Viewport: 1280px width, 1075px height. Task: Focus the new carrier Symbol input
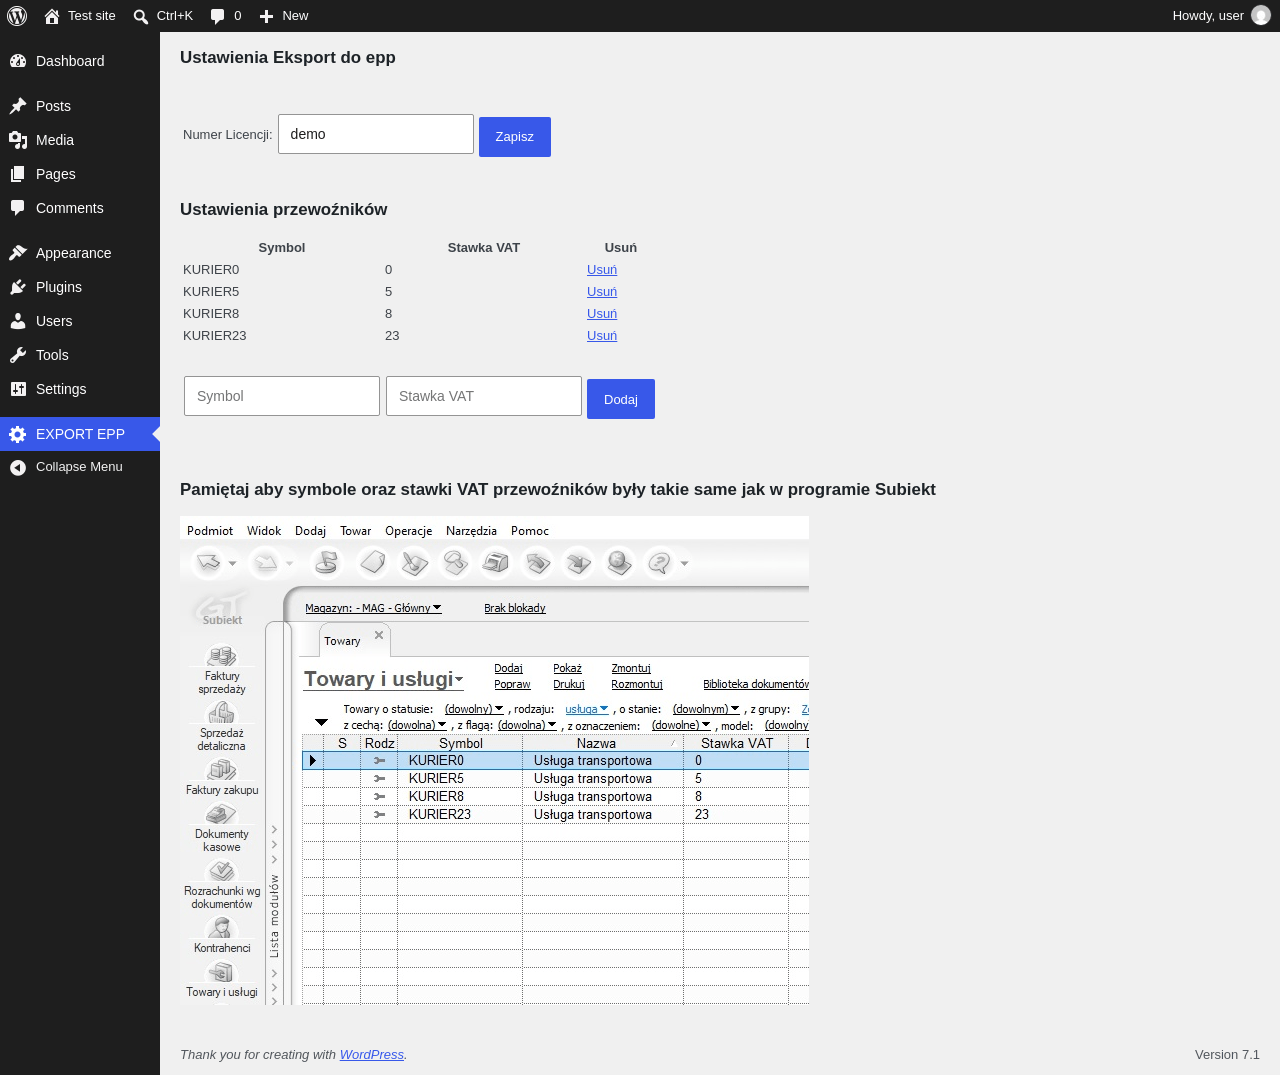282,396
